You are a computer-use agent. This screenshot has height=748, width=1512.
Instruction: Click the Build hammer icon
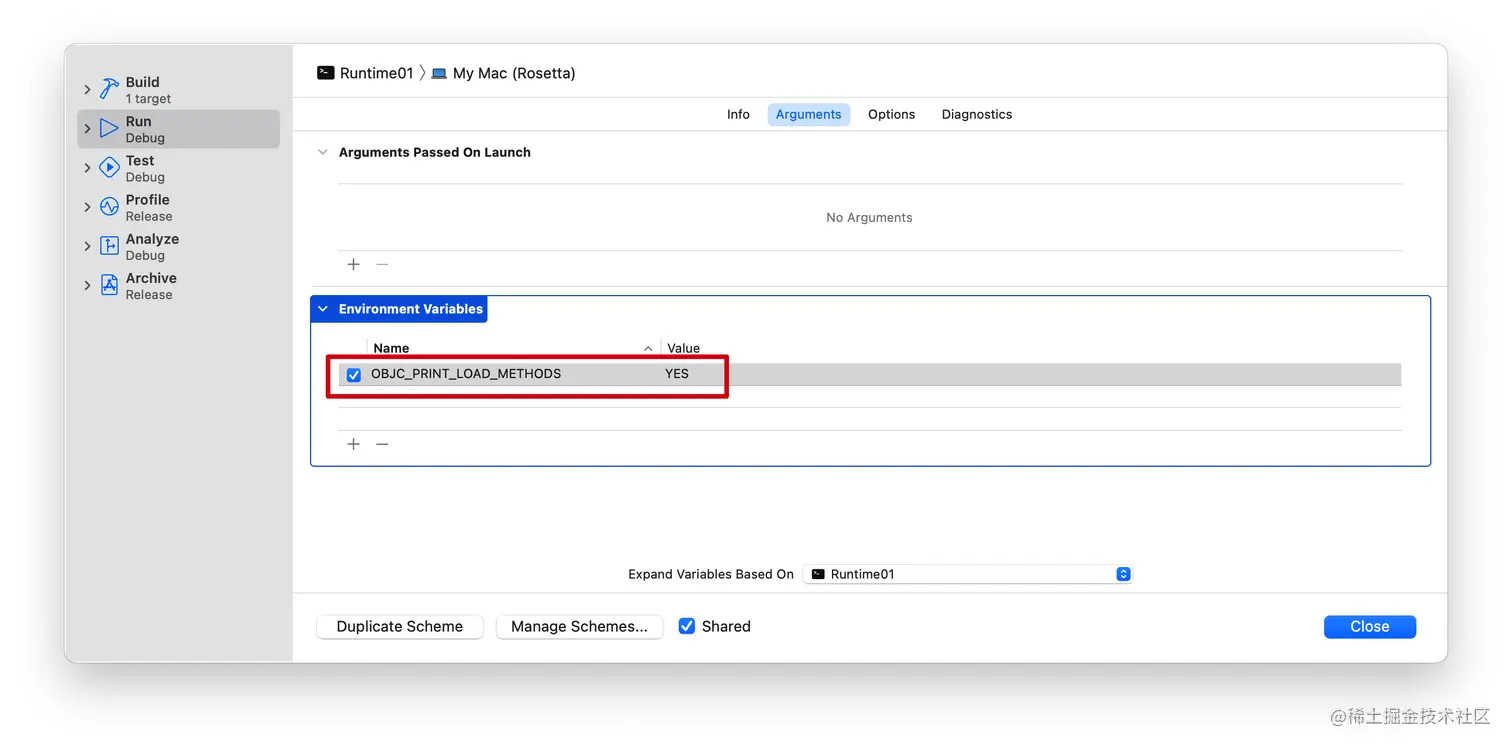point(109,90)
